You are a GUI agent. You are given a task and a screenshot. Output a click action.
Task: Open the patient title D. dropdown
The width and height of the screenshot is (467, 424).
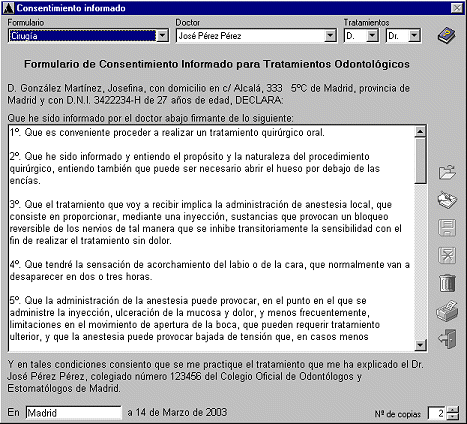pos(372,36)
